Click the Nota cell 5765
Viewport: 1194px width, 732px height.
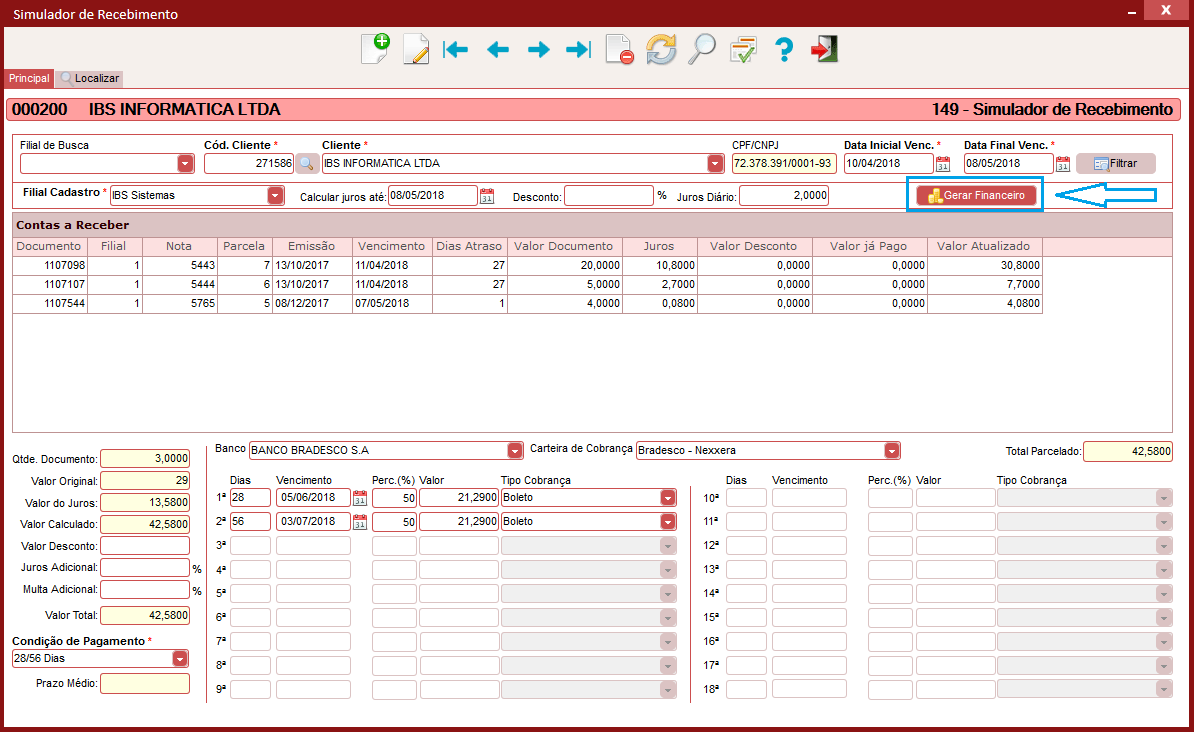tap(179, 304)
